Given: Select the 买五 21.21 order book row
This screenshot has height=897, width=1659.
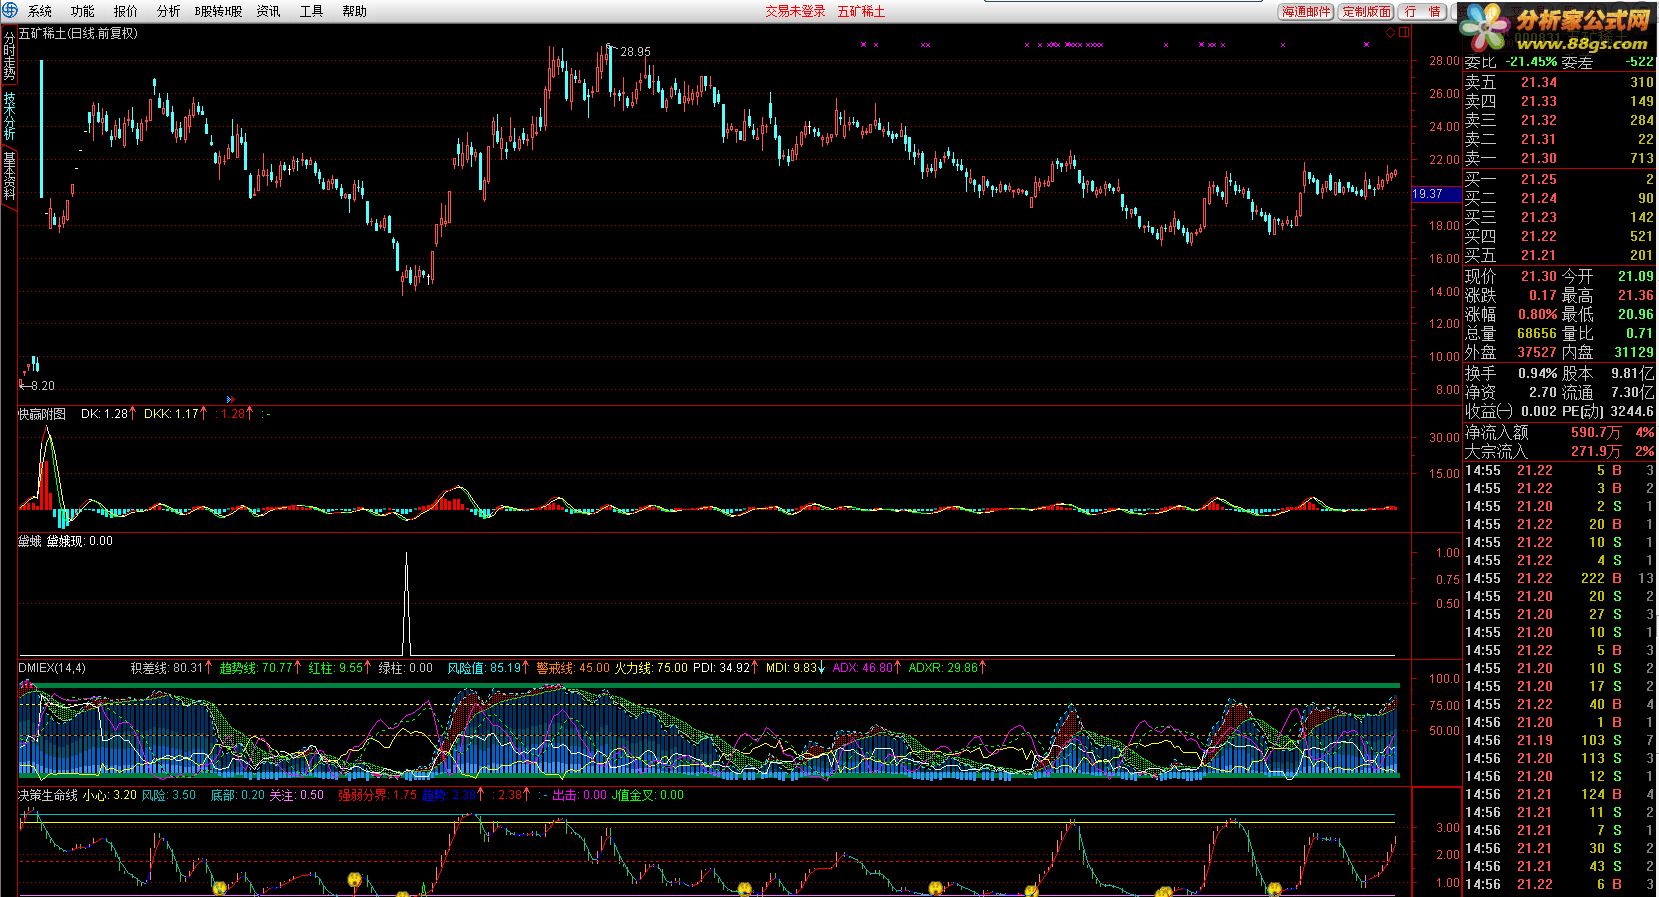Looking at the screenshot, I should (1559, 255).
